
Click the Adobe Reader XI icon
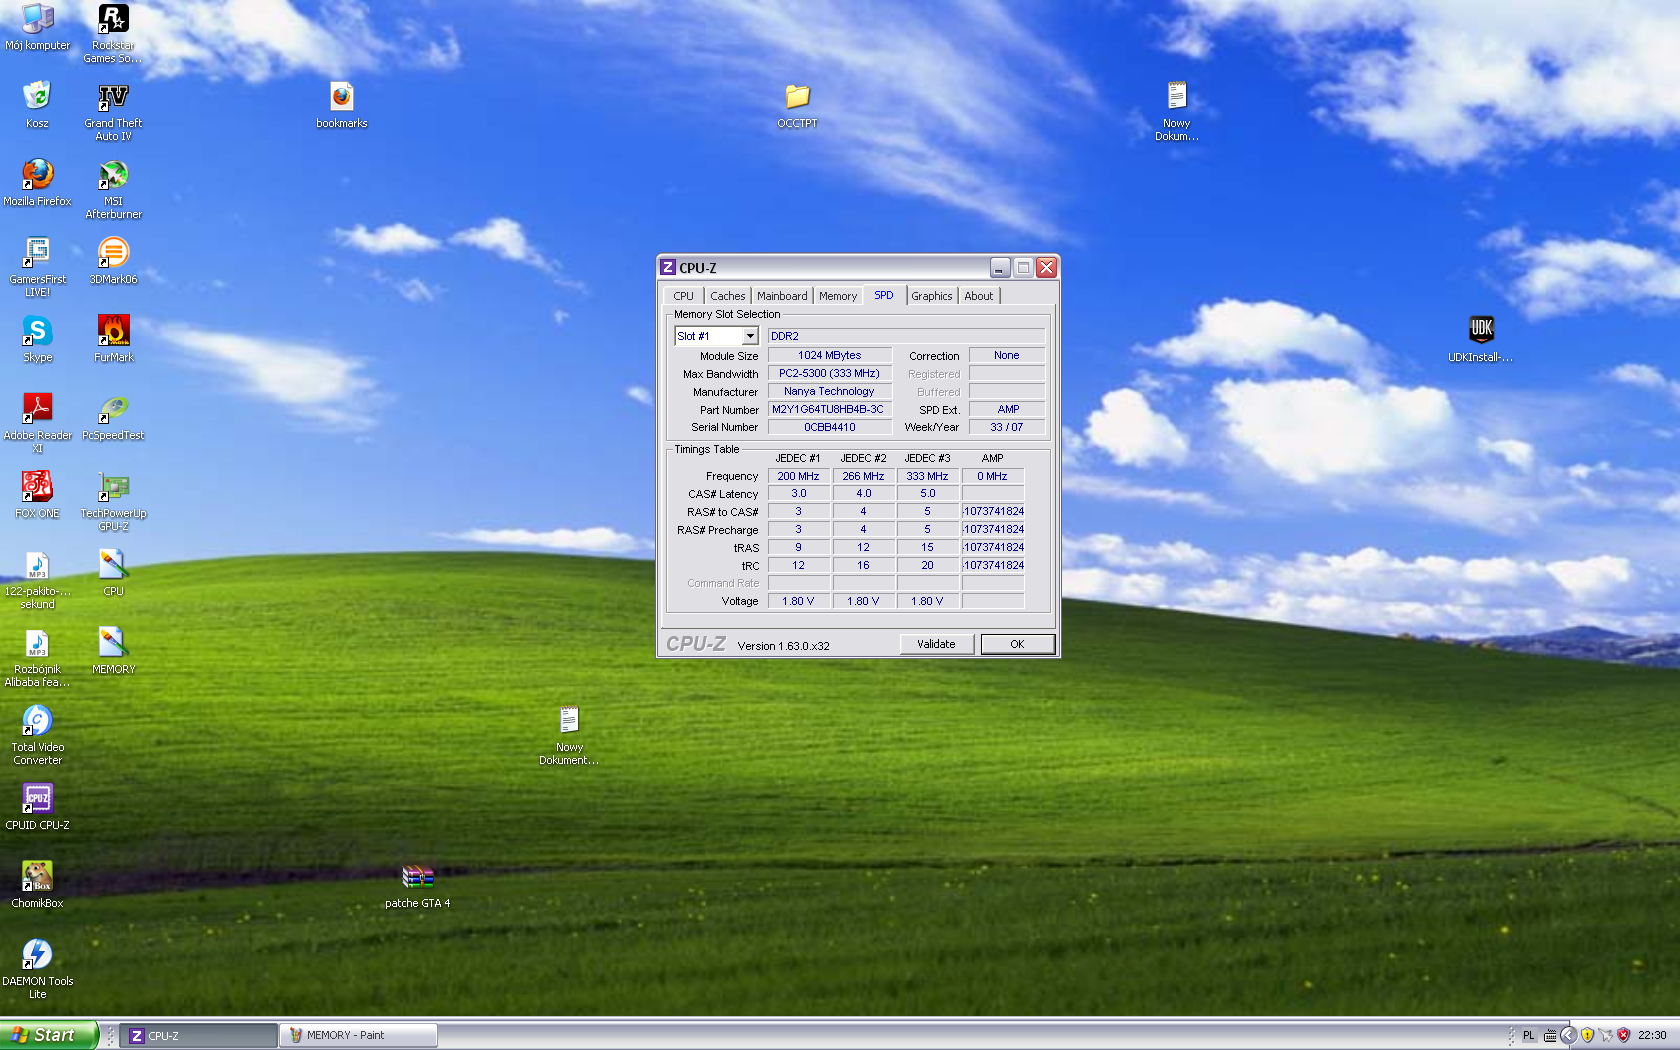pos(37,423)
